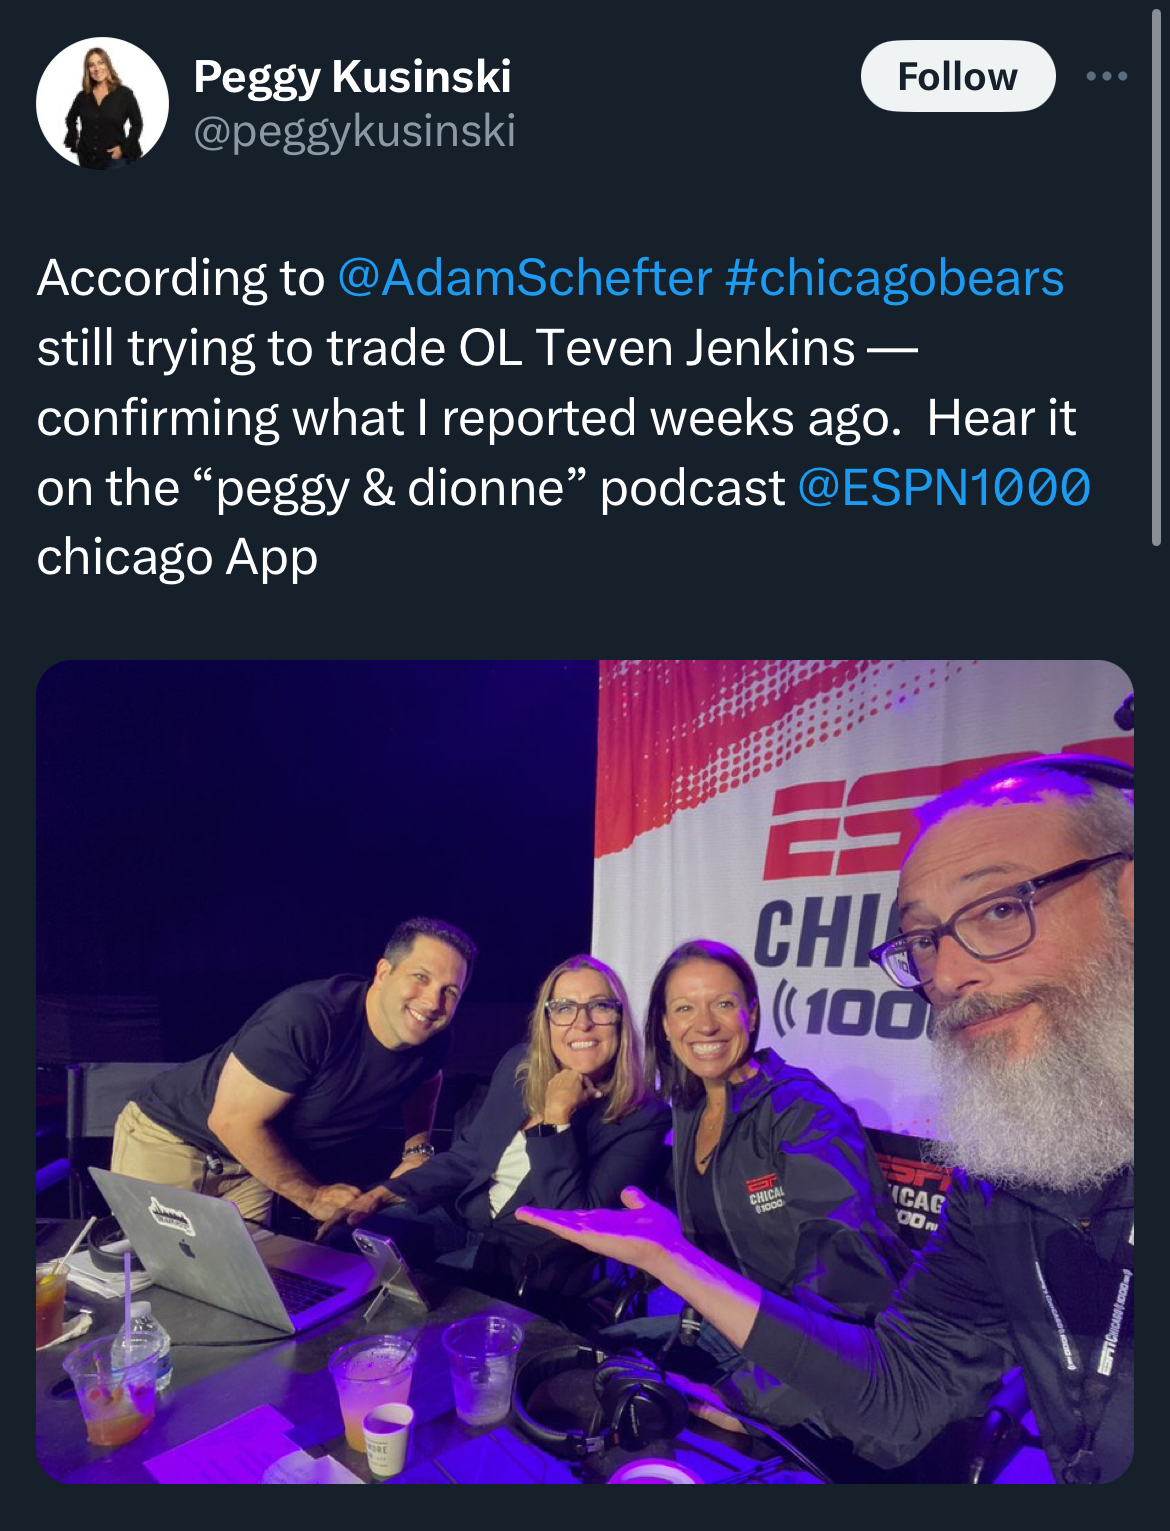Open Peggy Kusinski's profile picture avatar
This screenshot has height=1531, width=1170.
[x=102, y=103]
